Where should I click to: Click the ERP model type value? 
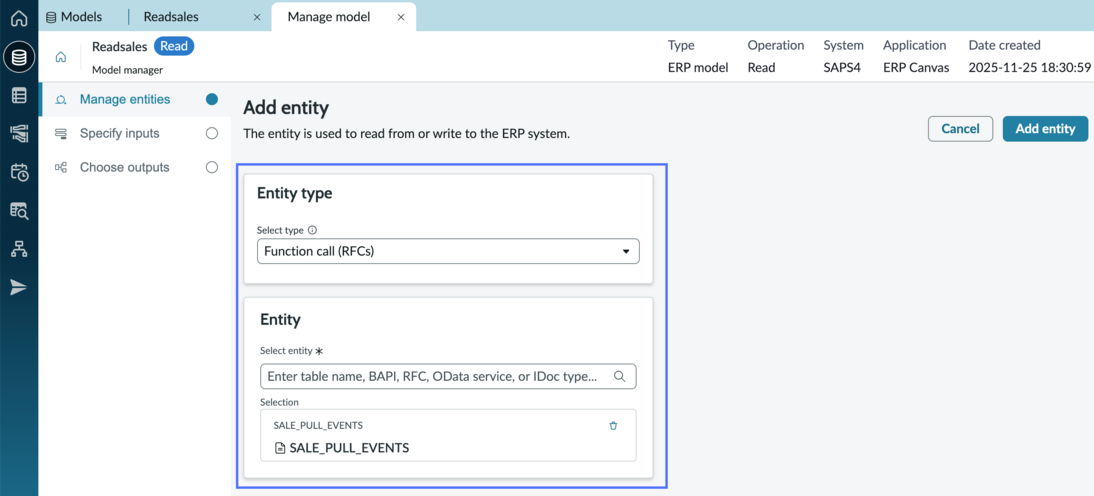click(698, 68)
